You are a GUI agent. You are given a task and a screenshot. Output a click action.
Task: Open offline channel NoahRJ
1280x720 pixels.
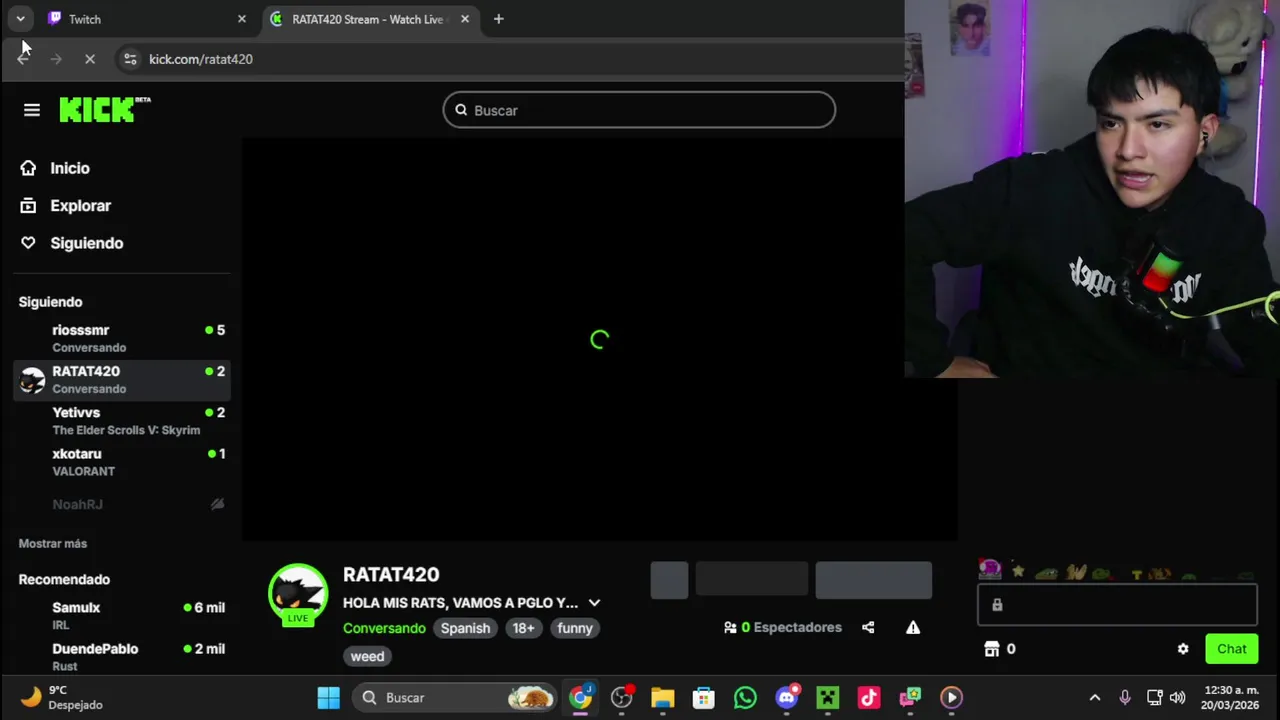coord(122,504)
